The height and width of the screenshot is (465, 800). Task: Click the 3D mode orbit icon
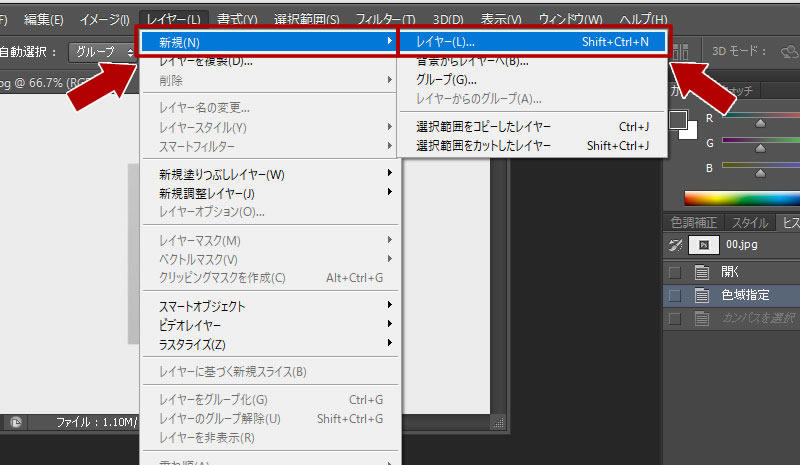point(789,52)
